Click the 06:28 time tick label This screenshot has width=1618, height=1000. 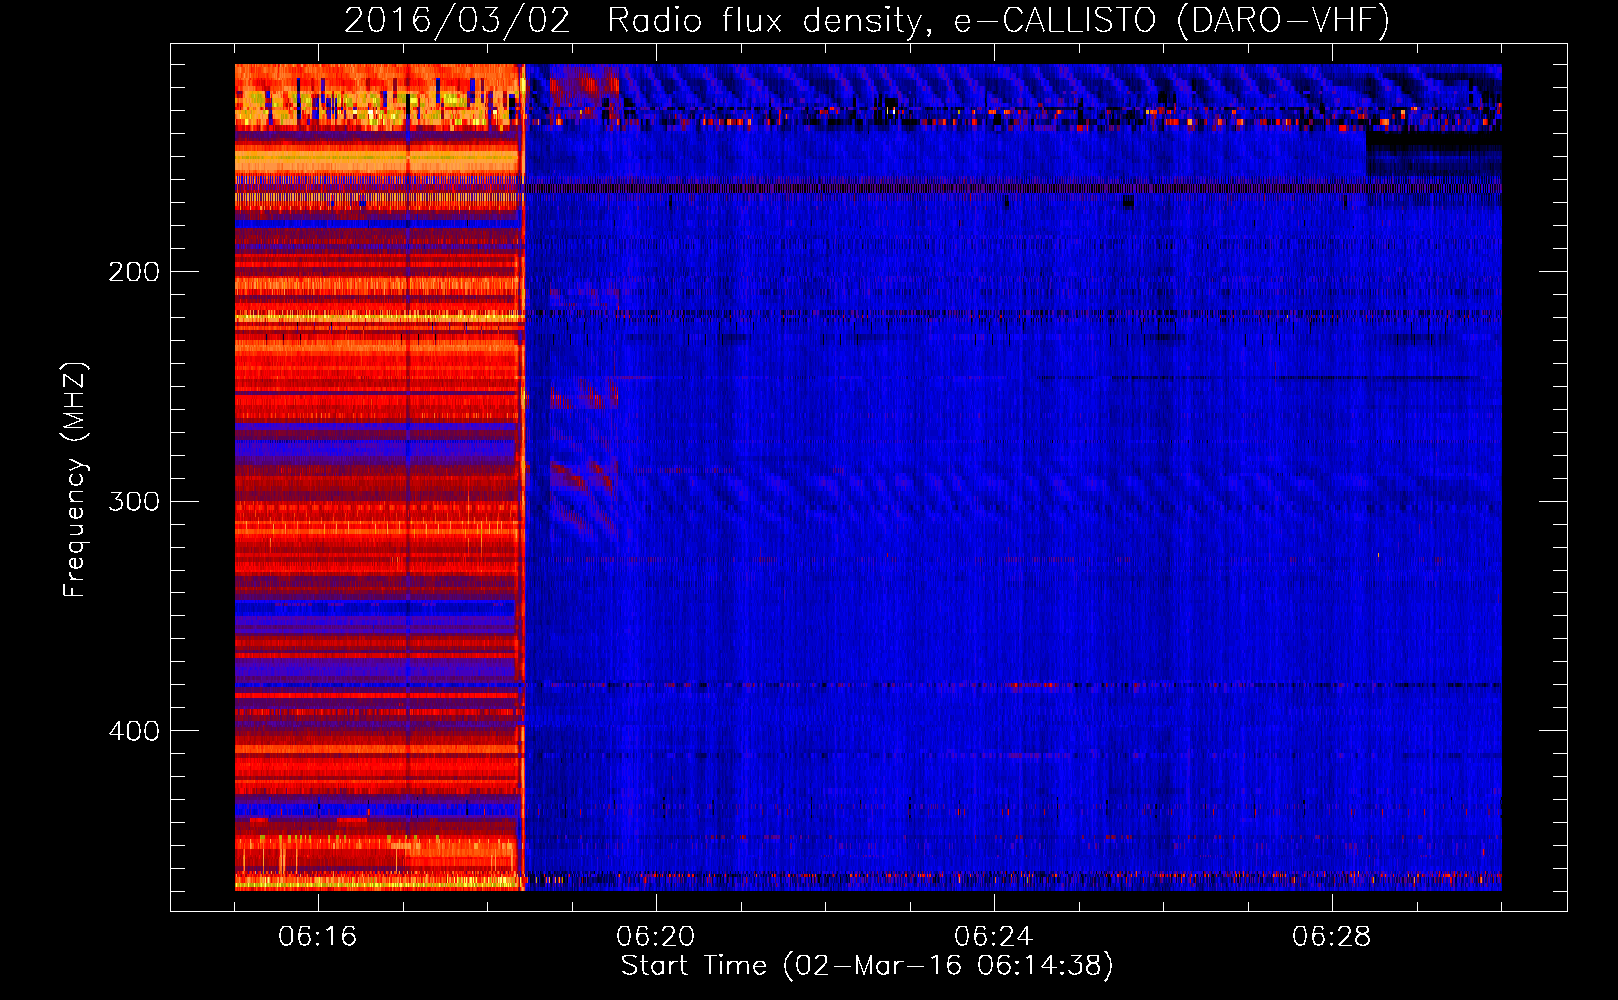tap(1332, 937)
